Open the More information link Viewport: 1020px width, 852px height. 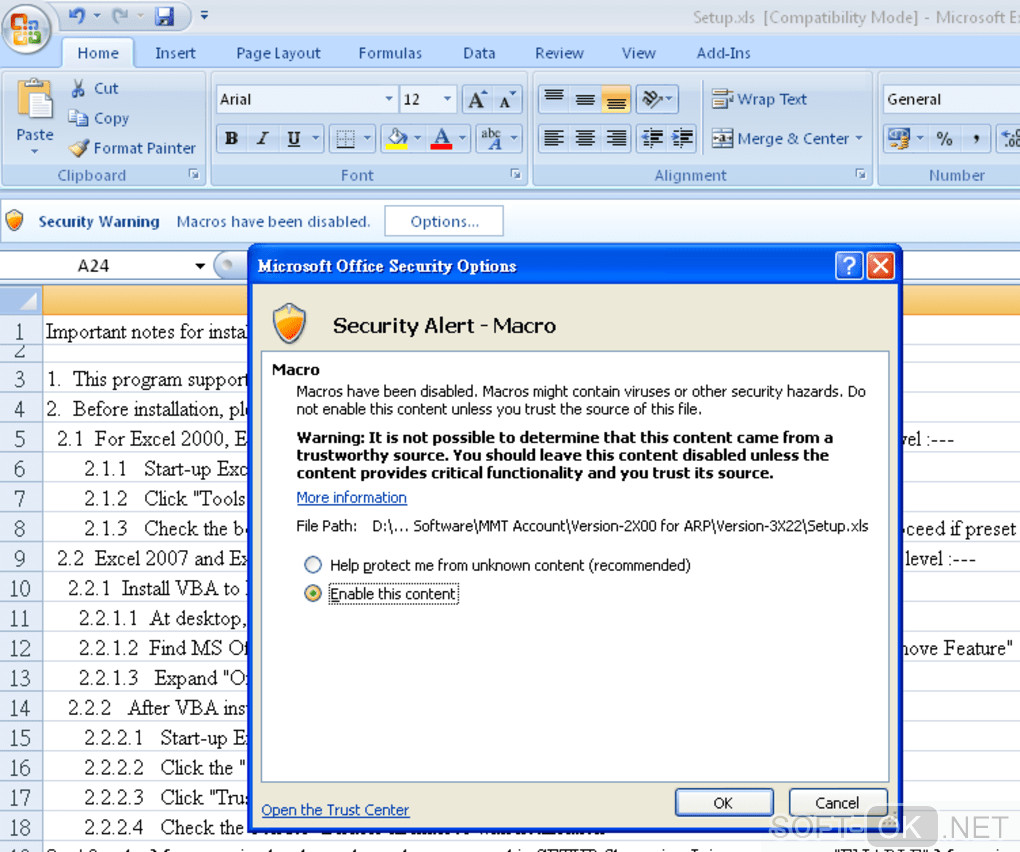(x=351, y=498)
